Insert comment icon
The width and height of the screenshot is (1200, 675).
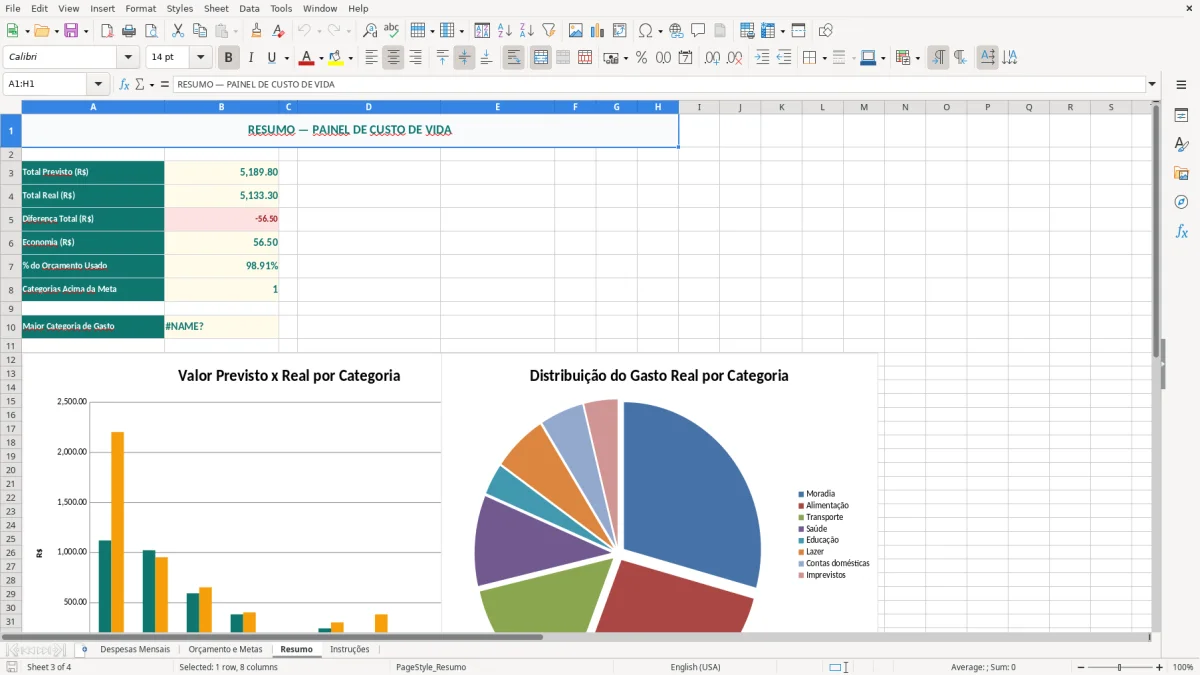tap(698, 31)
